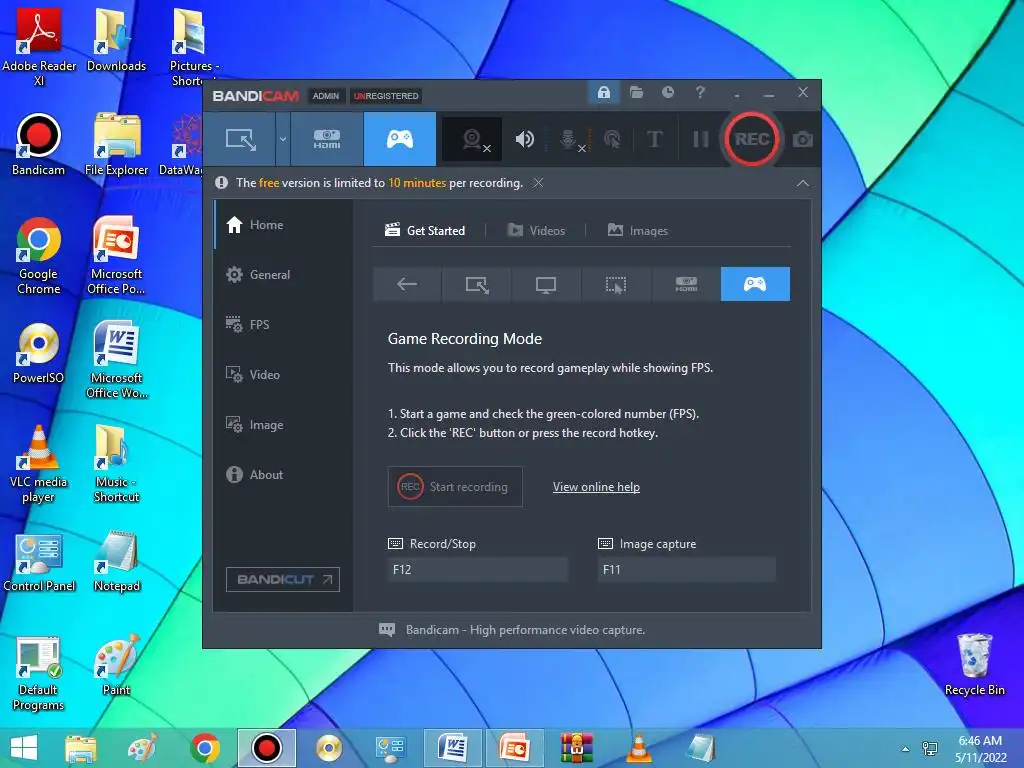Screen dimensions: 1024x768
Task: Select screen recording mode in top toolbar
Action: [x=240, y=139]
